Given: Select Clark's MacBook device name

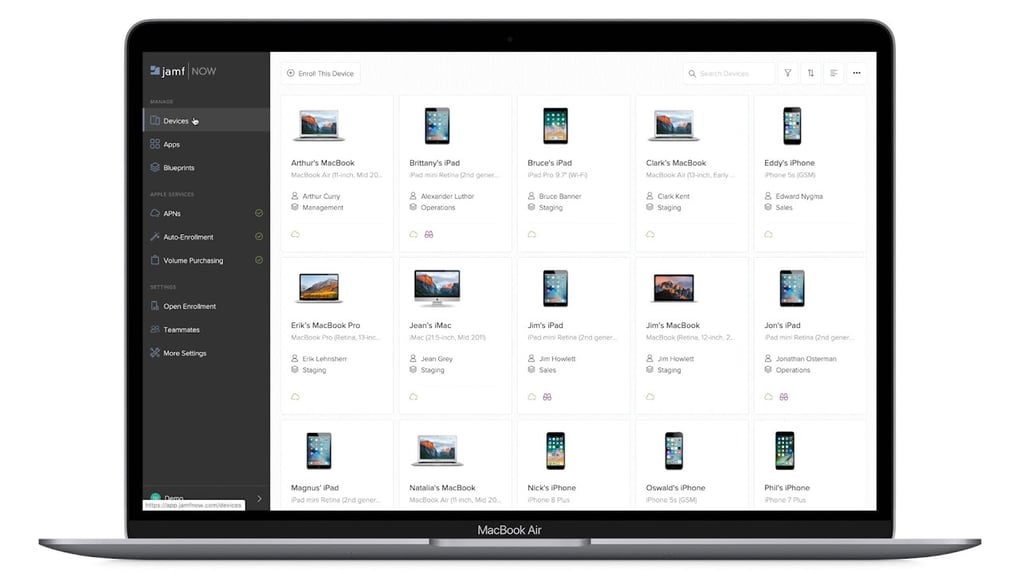Looking at the screenshot, I should 676,163.
